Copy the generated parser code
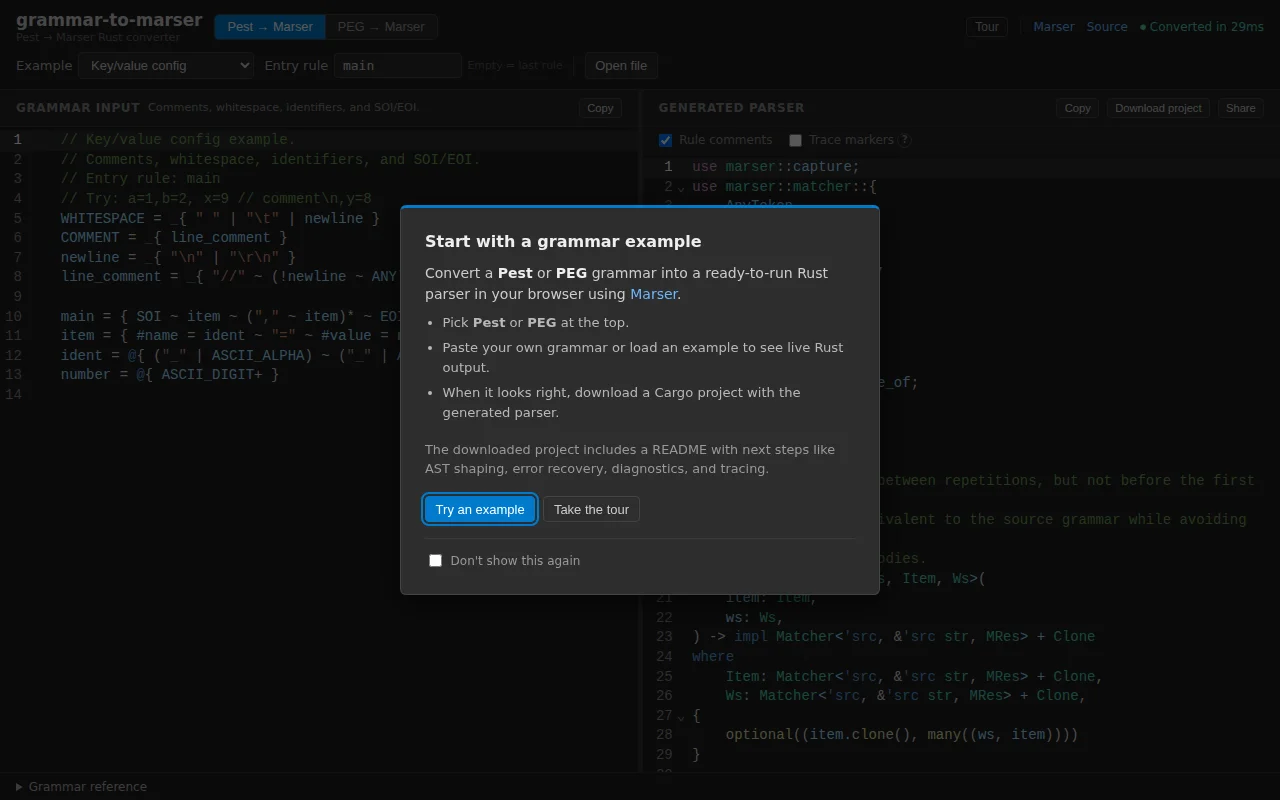Screen dimensions: 1280x800 (x=1077, y=108)
